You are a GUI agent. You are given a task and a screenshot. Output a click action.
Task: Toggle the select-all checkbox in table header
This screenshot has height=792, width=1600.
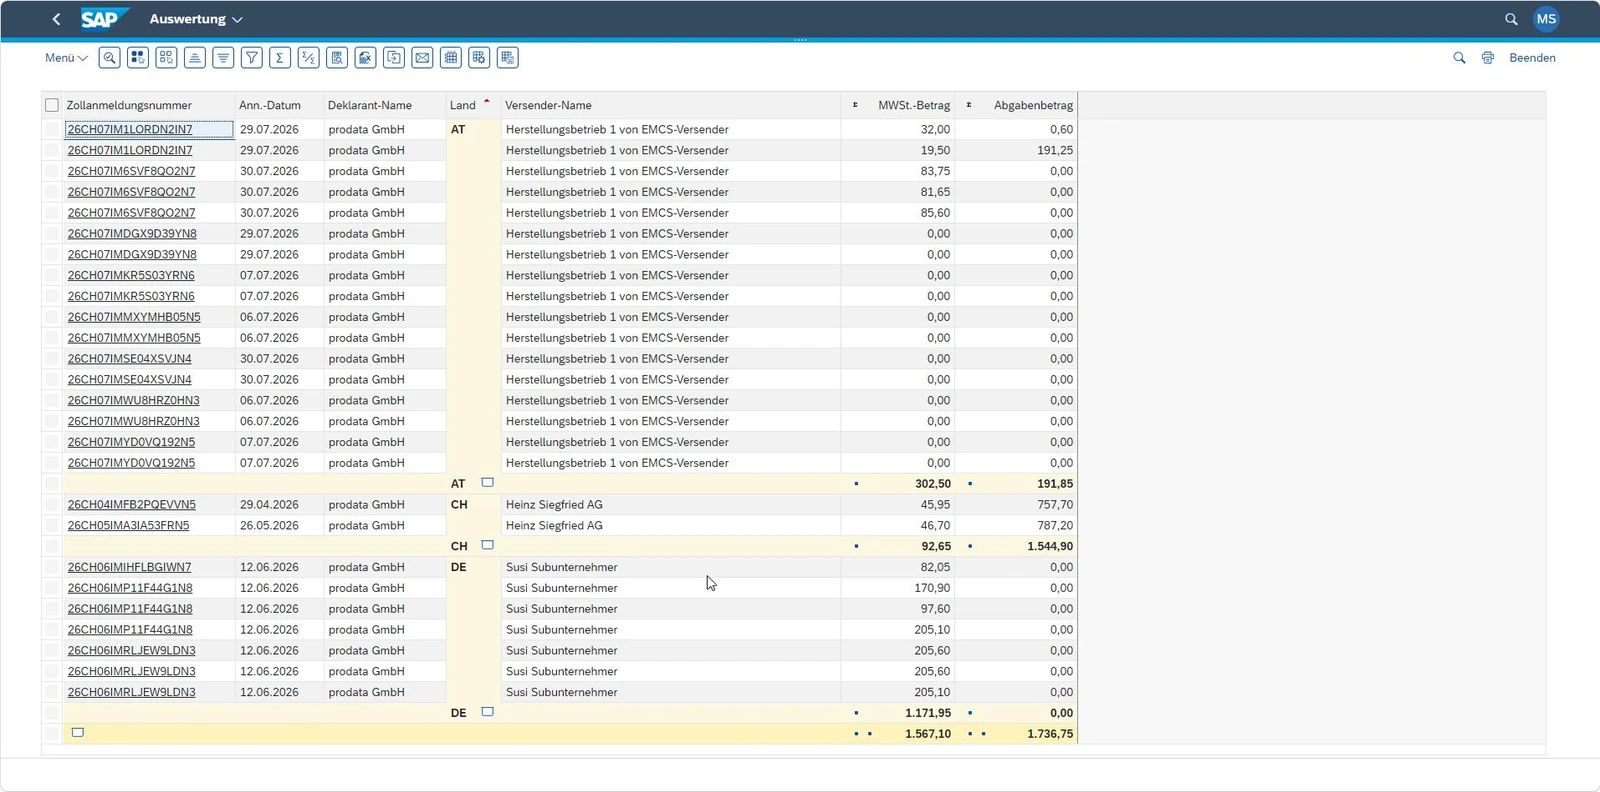pyautogui.click(x=52, y=105)
